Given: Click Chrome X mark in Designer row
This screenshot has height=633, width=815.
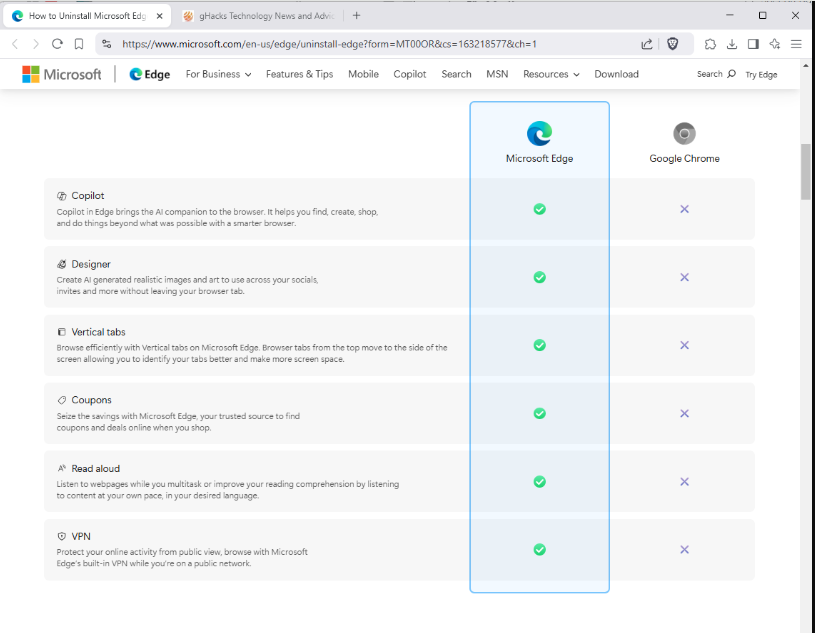Looking at the screenshot, I should point(684,277).
